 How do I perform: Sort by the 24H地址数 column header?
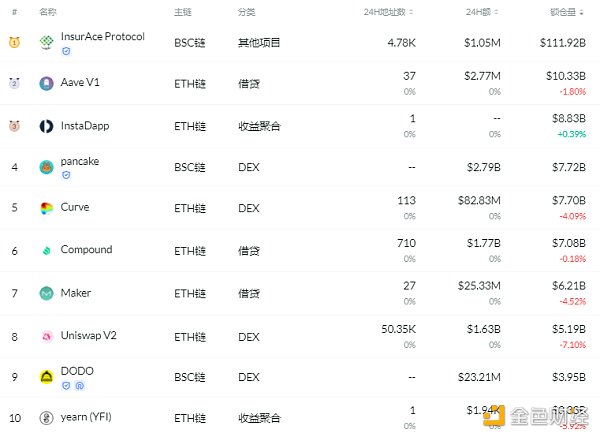coord(387,12)
